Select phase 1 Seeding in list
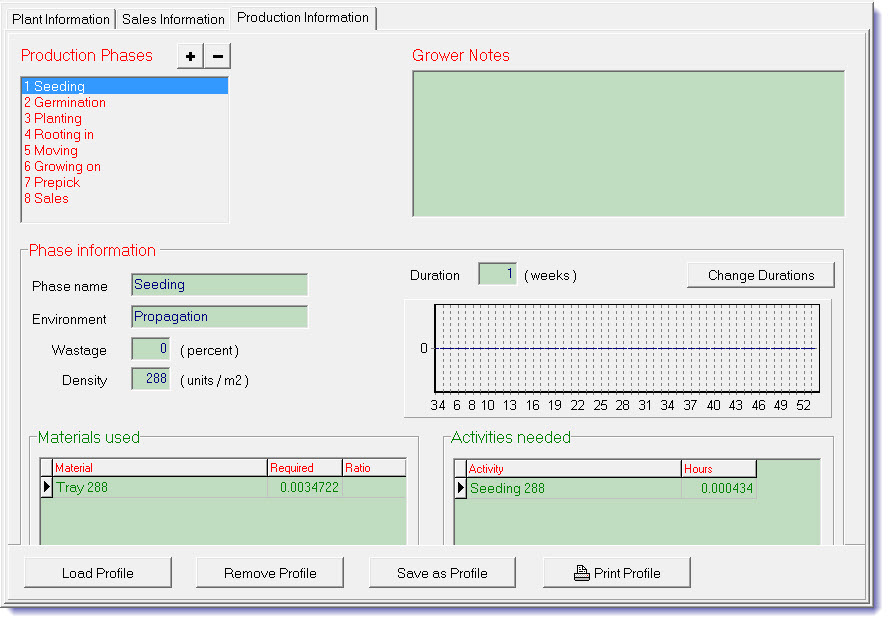Image resolution: width=889 pixels, height=623 pixels. [x=124, y=86]
